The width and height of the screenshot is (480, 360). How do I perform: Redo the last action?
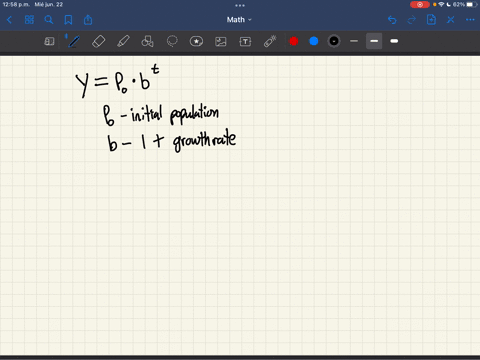coord(412,20)
